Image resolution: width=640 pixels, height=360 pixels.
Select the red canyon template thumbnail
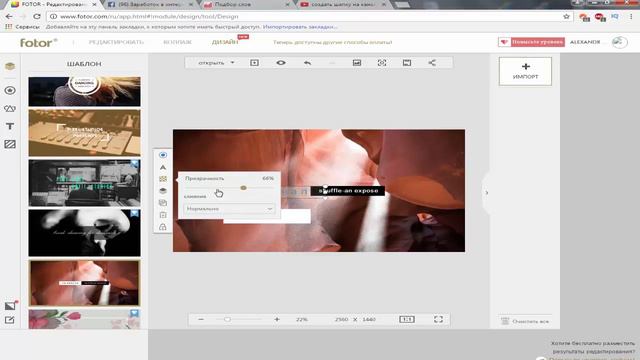pos(84,283)
